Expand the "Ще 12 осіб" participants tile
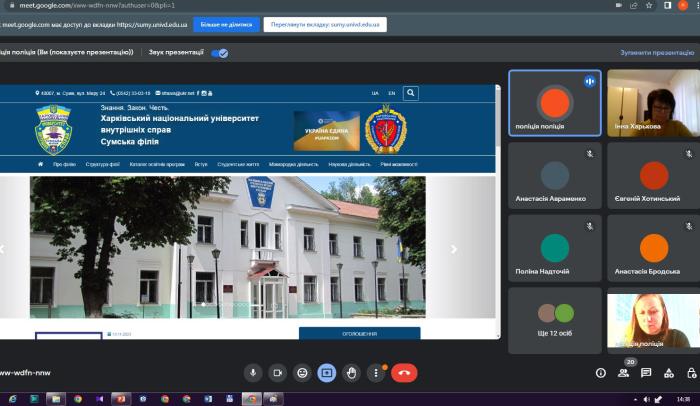The height and width of the screenshot is (406, 700). (x=554, y=320)
